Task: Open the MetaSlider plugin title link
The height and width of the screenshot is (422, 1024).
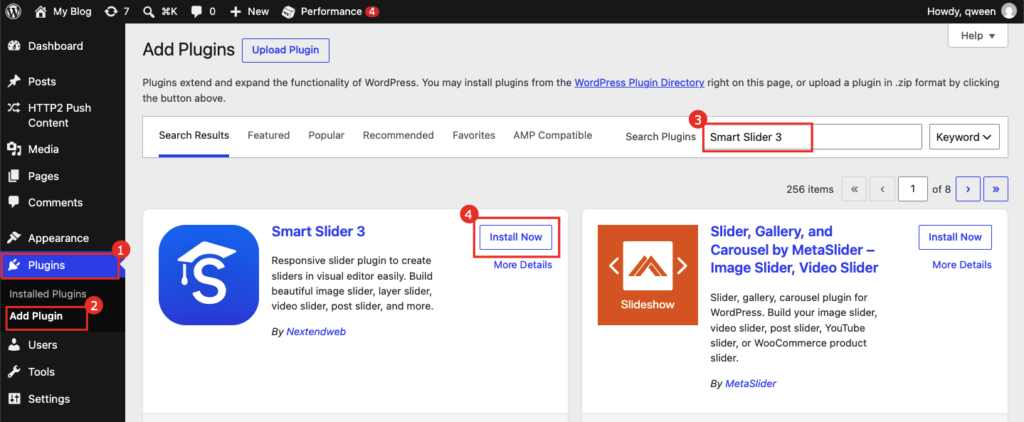Action: pyautogui.click(x=794, y=250)
